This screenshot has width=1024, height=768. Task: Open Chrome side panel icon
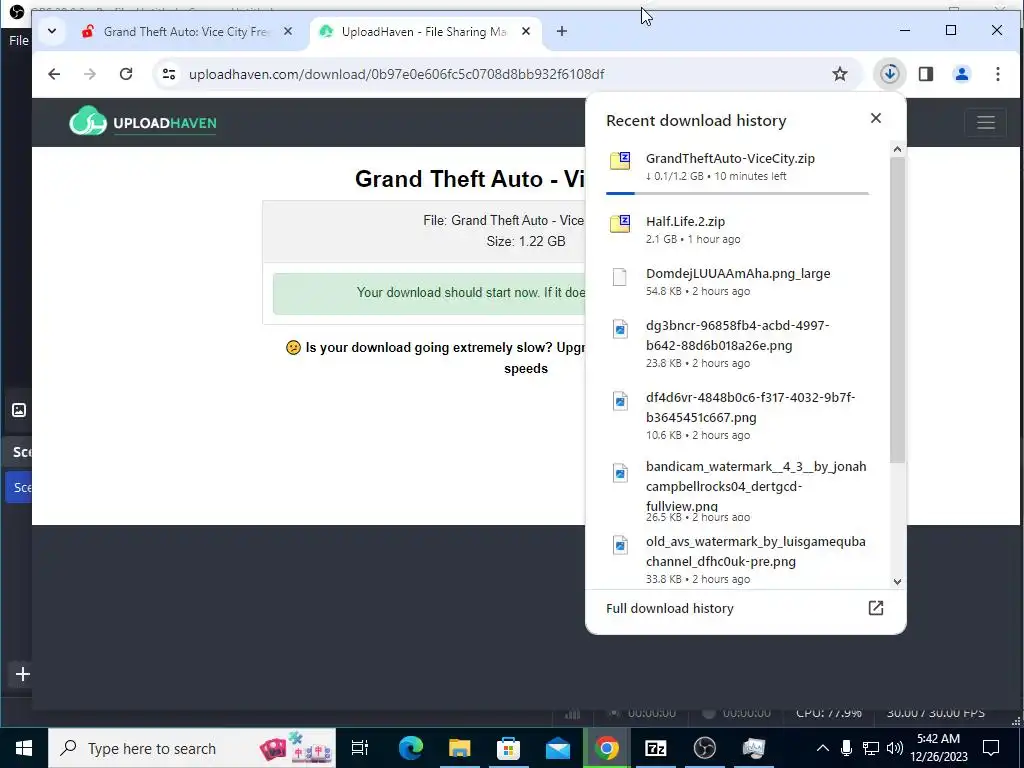[926, 74]
